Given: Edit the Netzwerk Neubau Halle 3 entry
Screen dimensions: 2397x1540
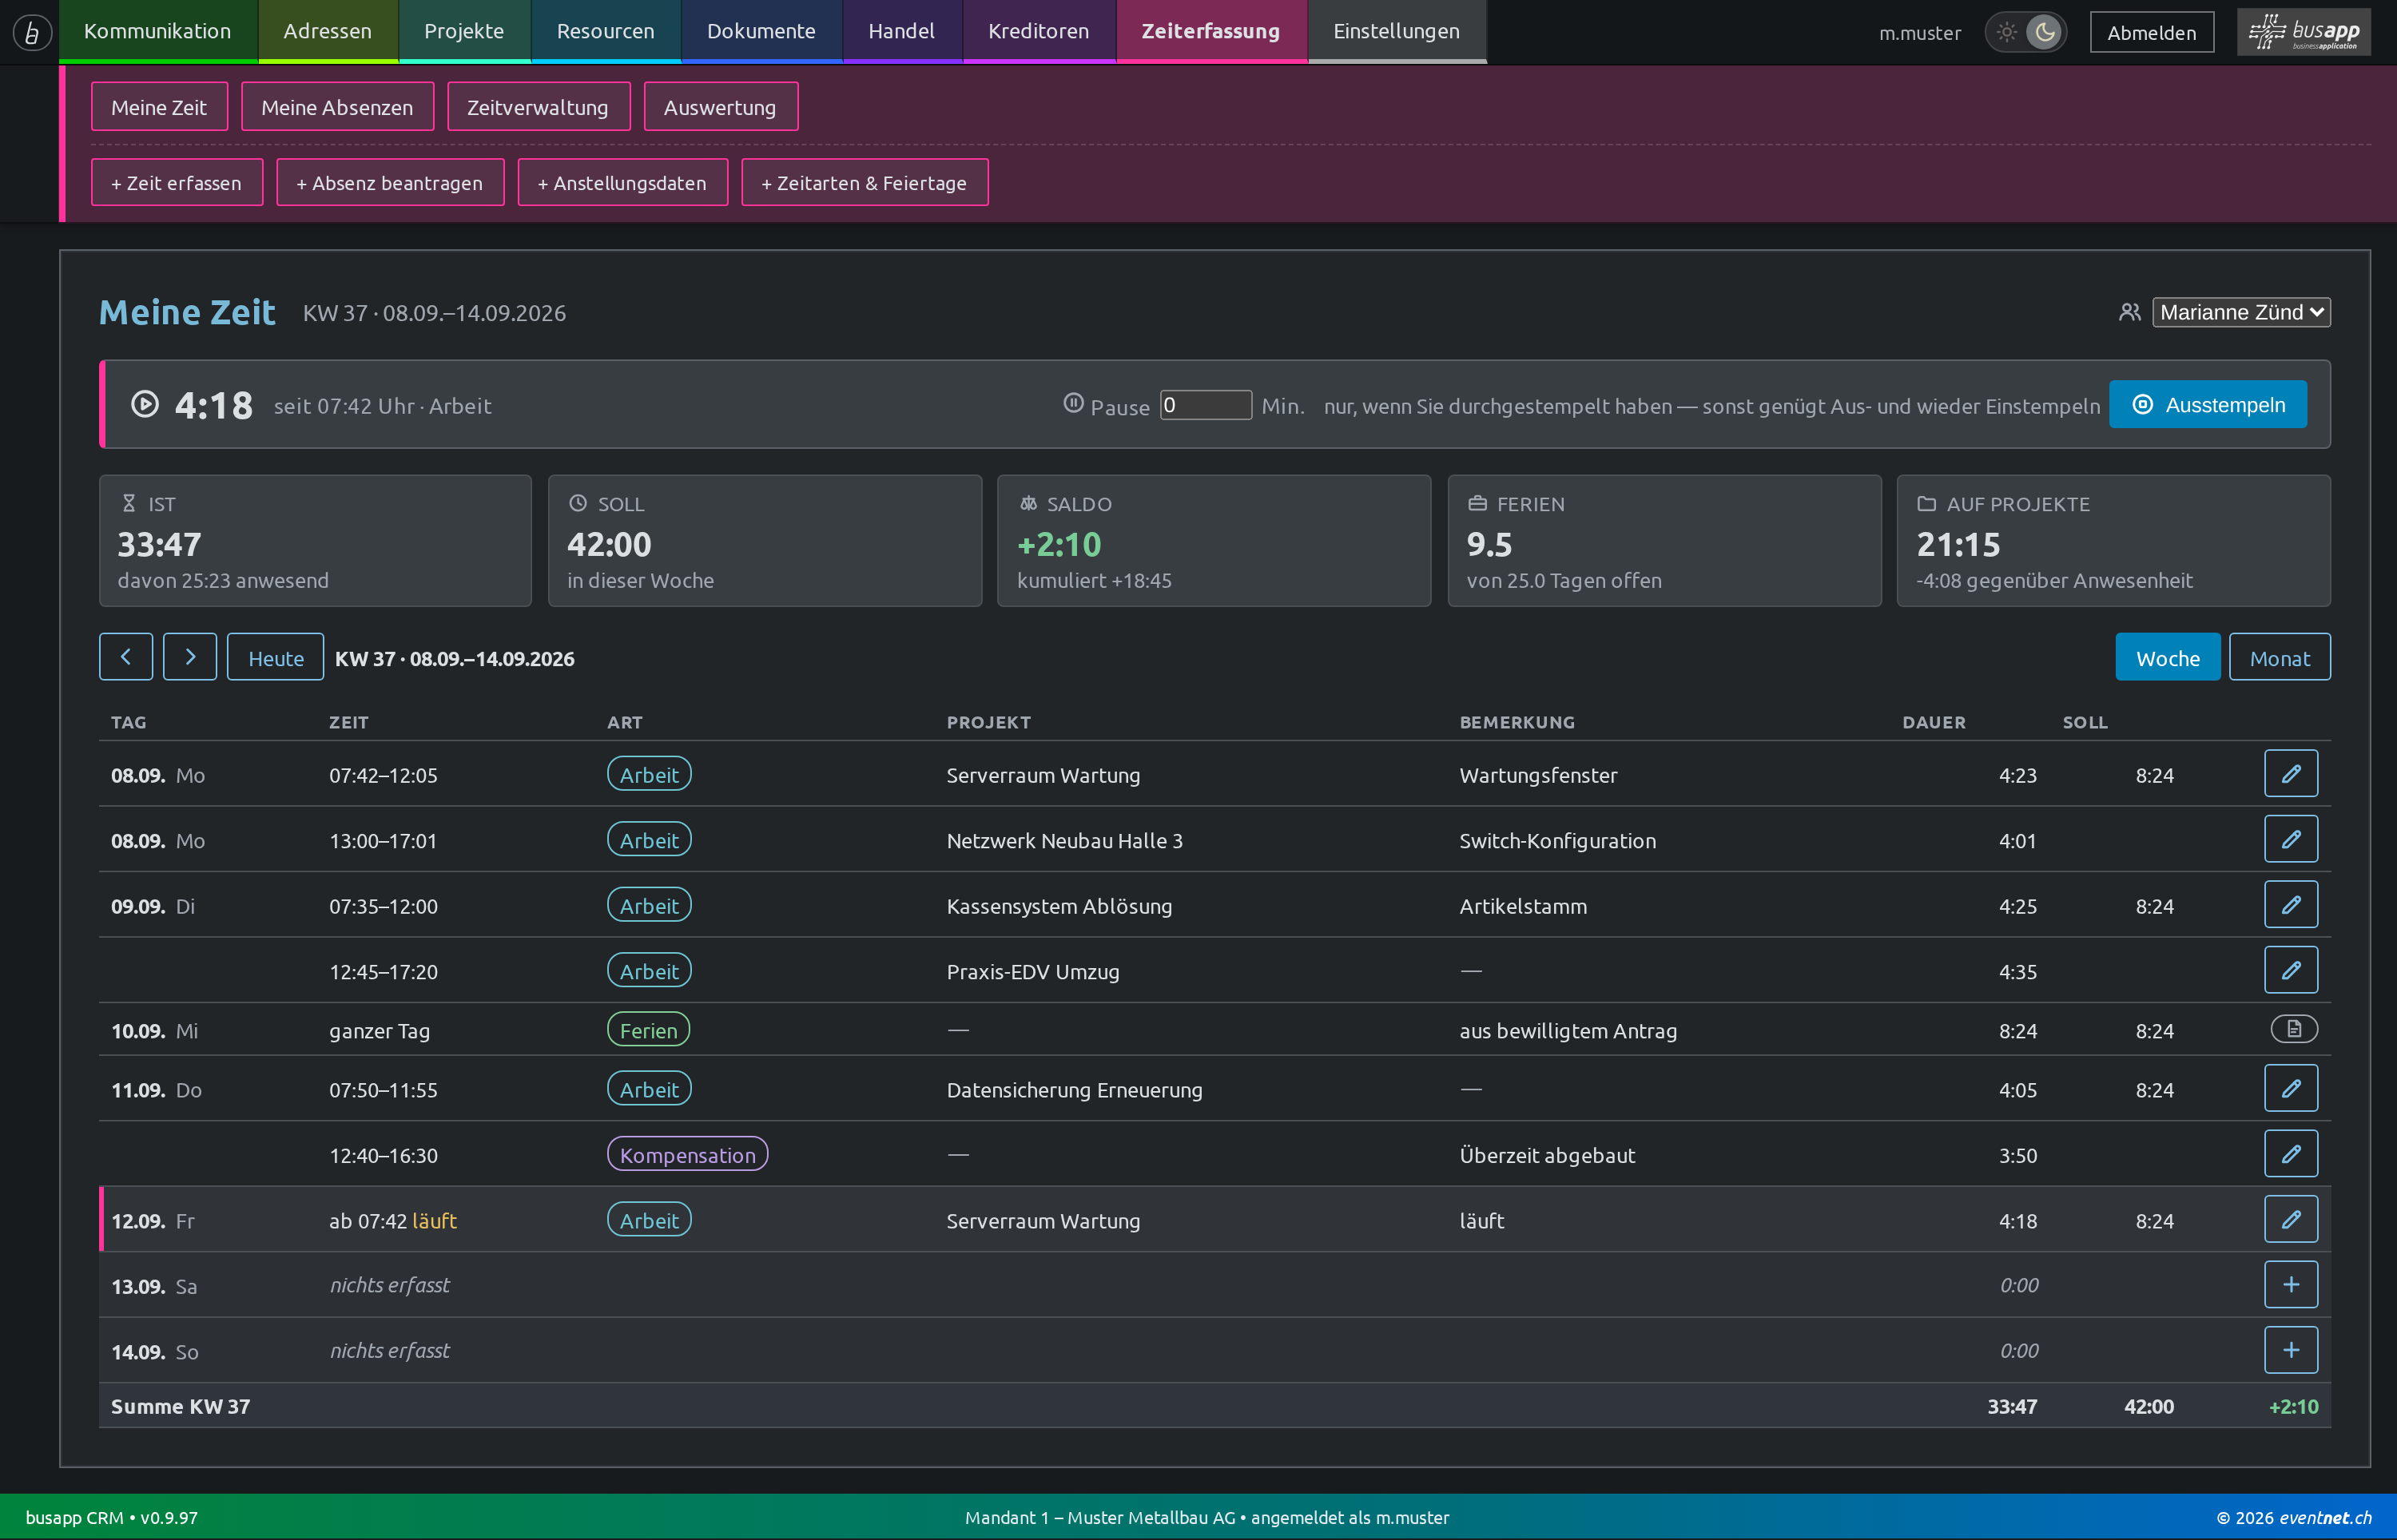Looking at the screenshot, I should [x=2290, y=840].
